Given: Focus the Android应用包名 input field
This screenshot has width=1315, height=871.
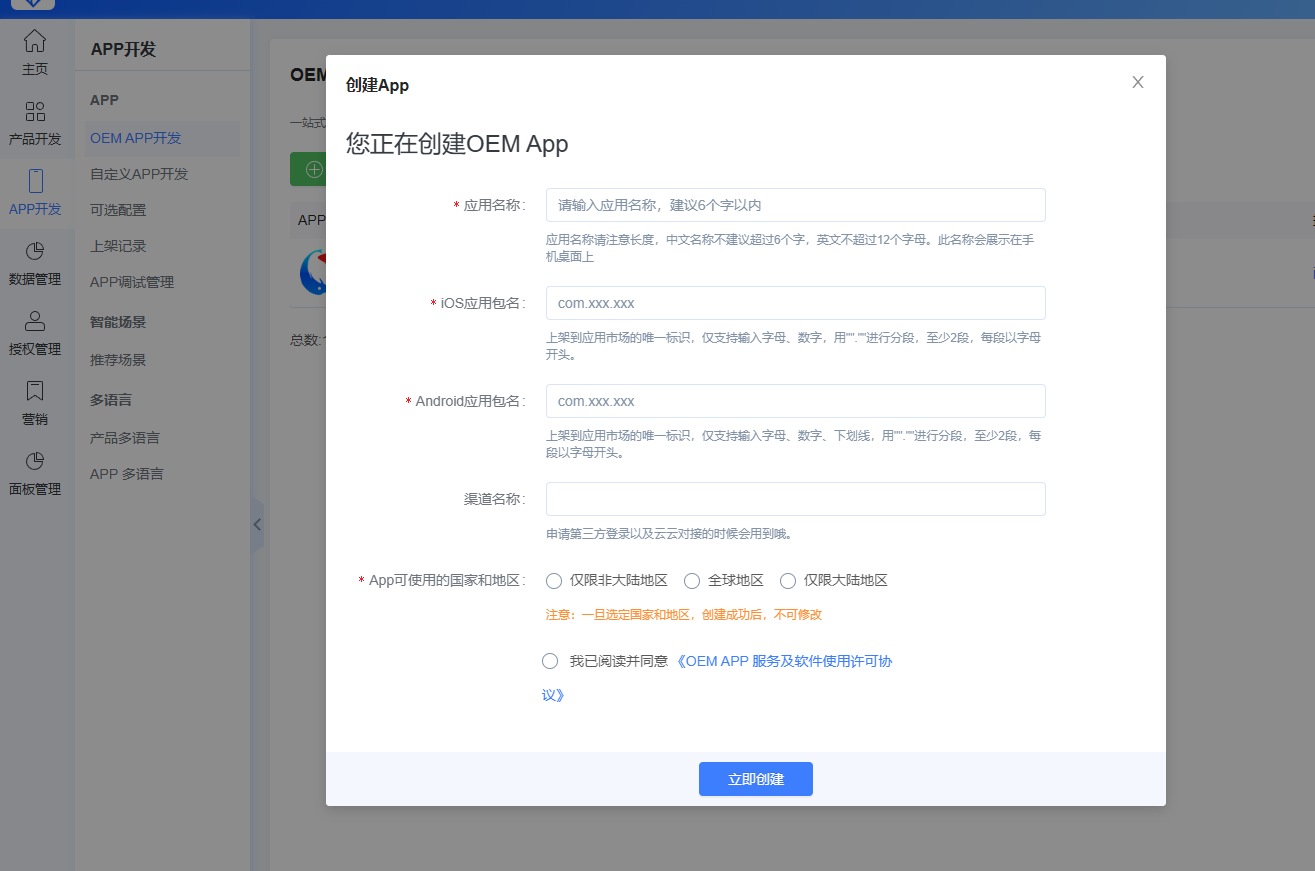Looking at the screenshot, I should 796,401.
